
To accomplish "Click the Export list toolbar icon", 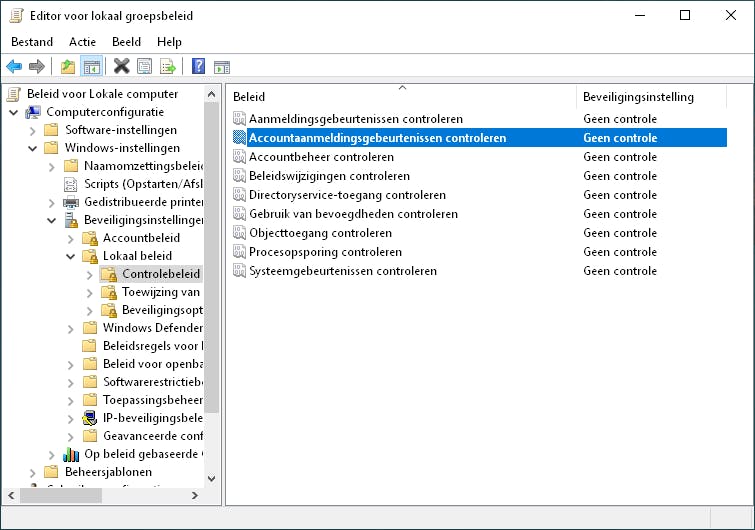I will pos(168,66).
